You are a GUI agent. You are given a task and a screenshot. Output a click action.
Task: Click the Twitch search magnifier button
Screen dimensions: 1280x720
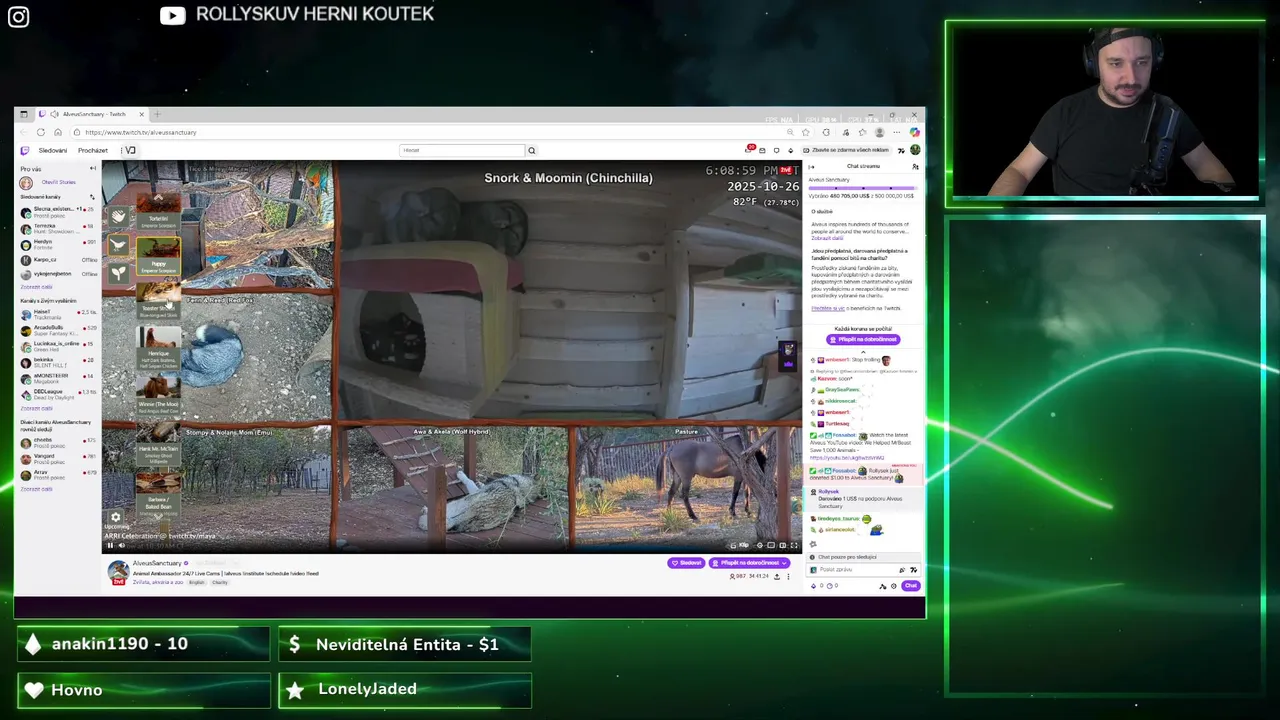pyautogui.click(x=531, y=150)
